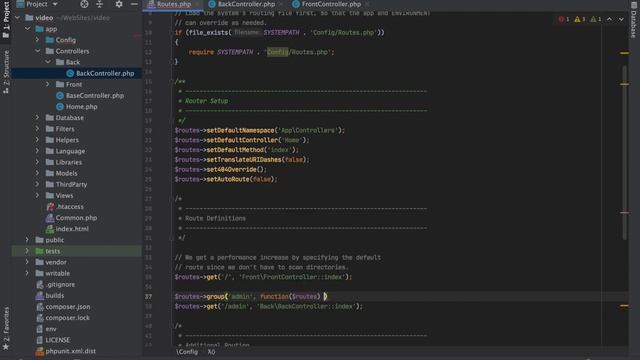This screenshot has width=640, height=360.
Task: Select the .gitignore file
Action: coord(60,284)
